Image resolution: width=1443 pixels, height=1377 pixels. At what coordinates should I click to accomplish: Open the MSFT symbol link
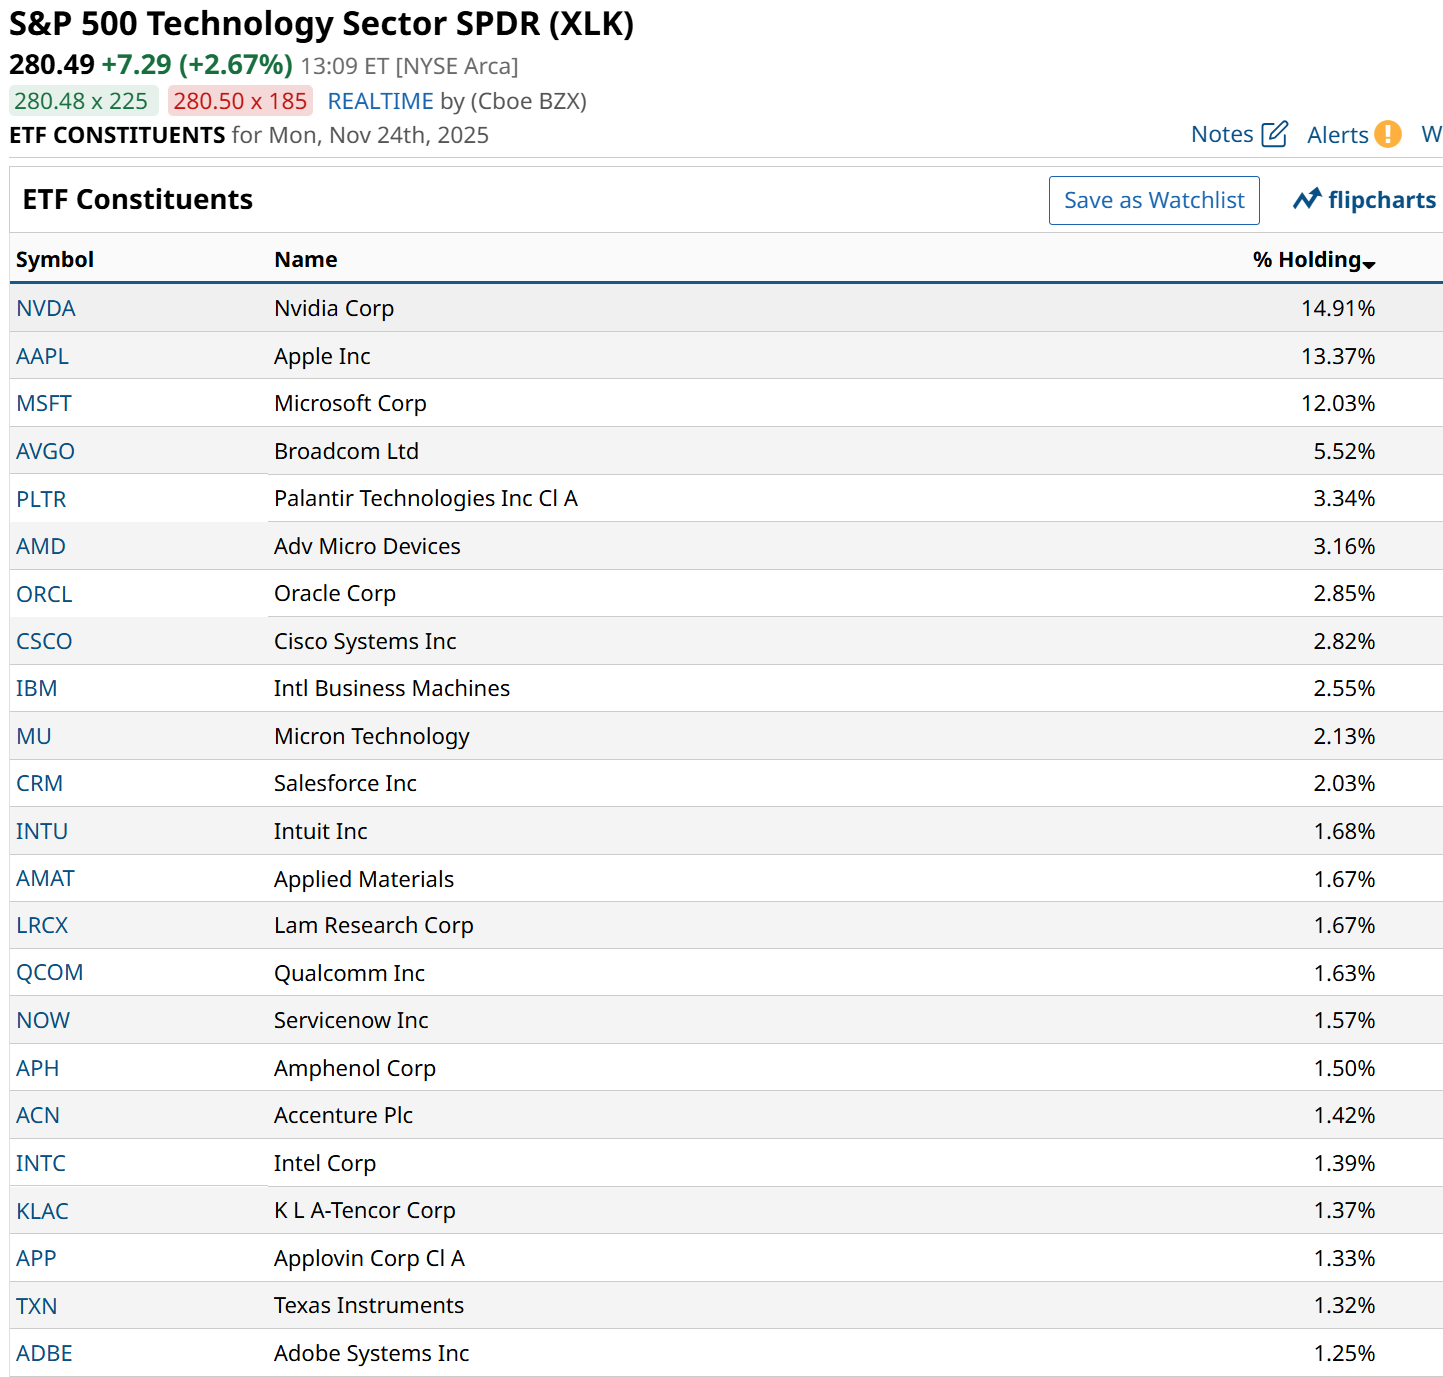pos(44,403)
